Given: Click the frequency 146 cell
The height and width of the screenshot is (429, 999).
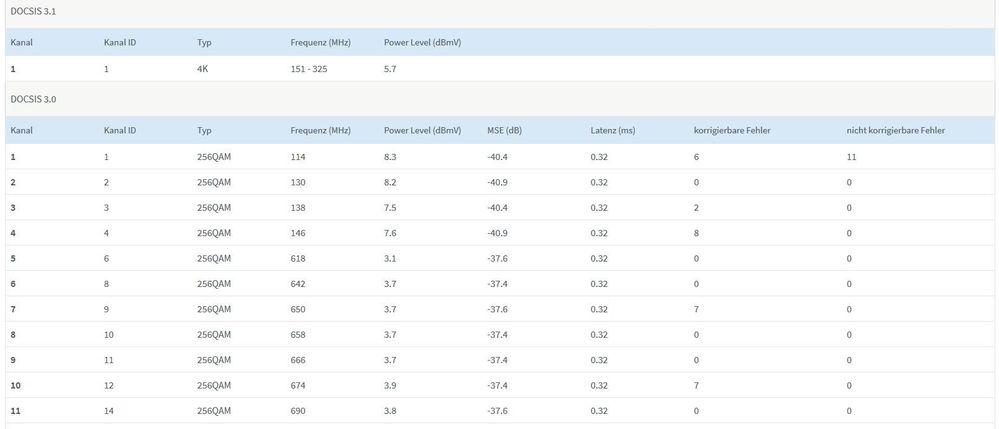Looking at the screenshot, I should pos(297,234).
